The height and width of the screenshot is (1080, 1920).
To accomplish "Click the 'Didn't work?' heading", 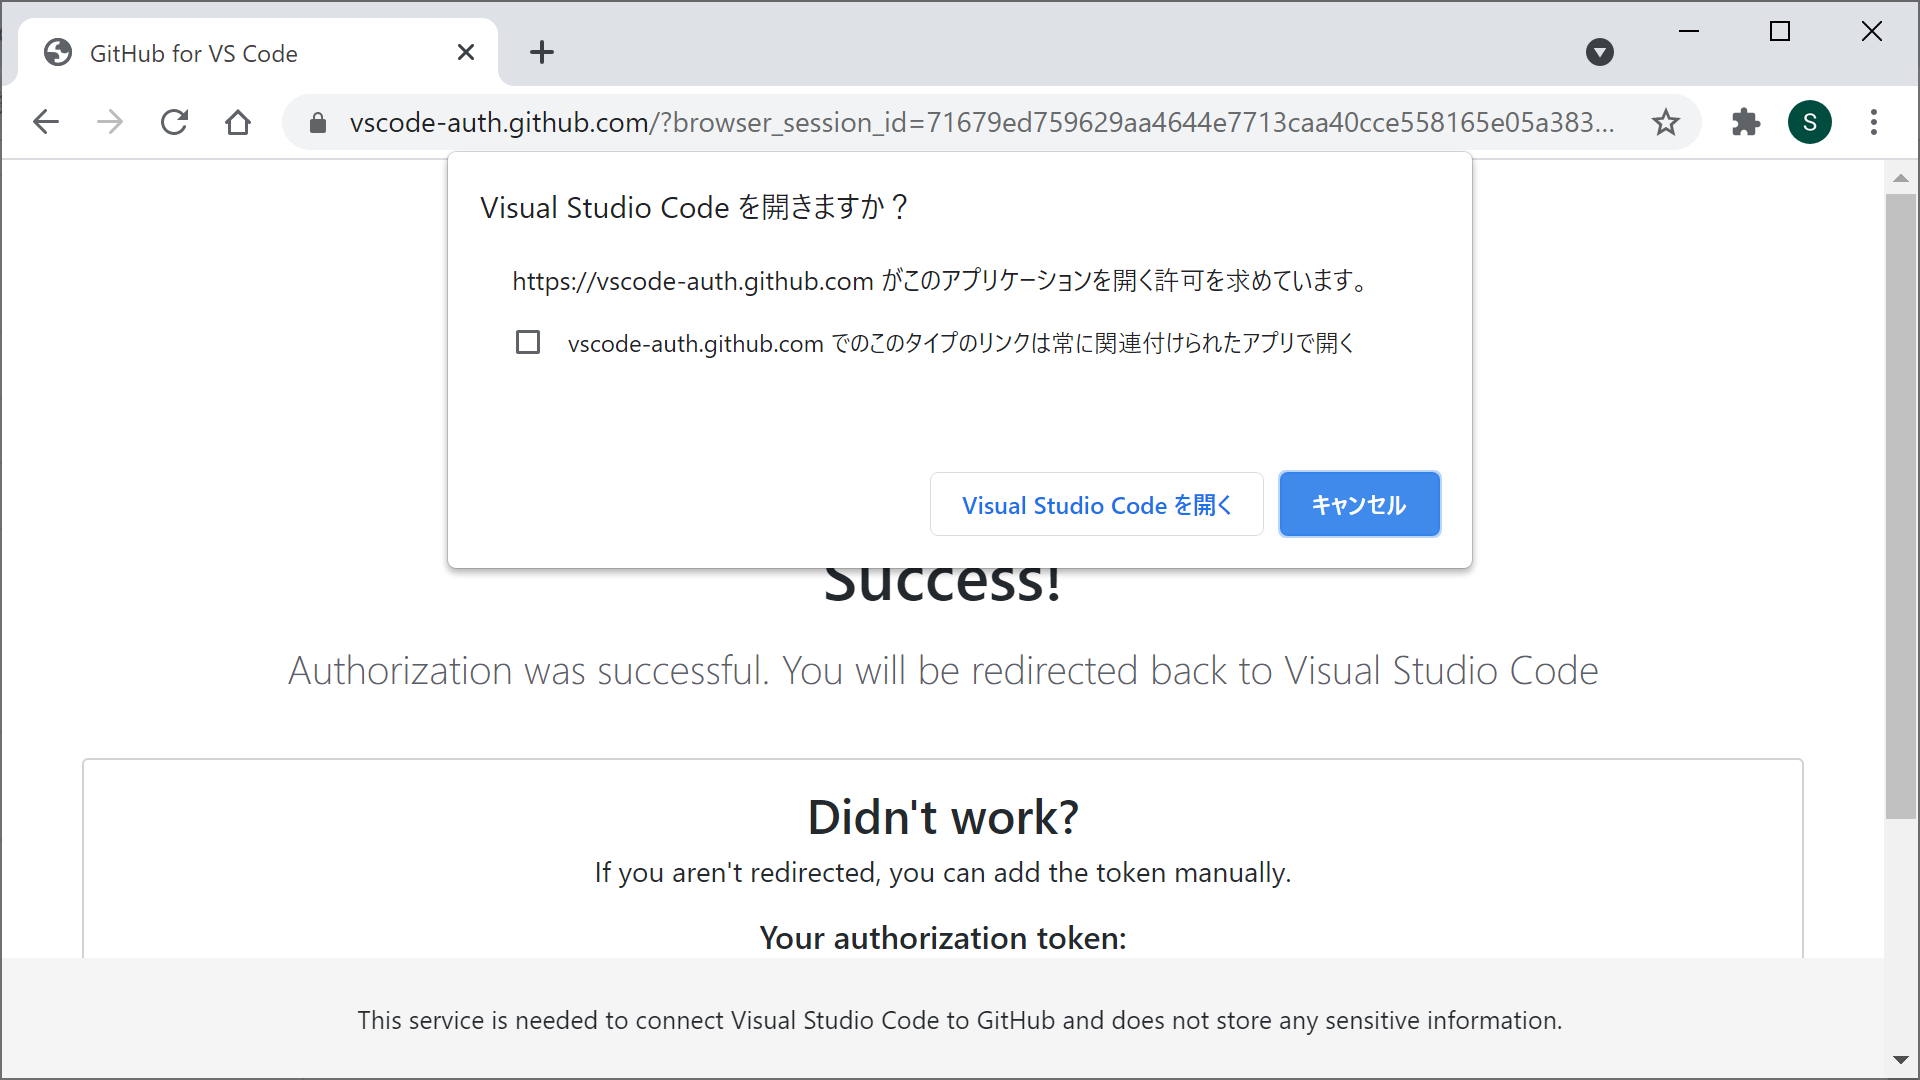I will point(943,817).
